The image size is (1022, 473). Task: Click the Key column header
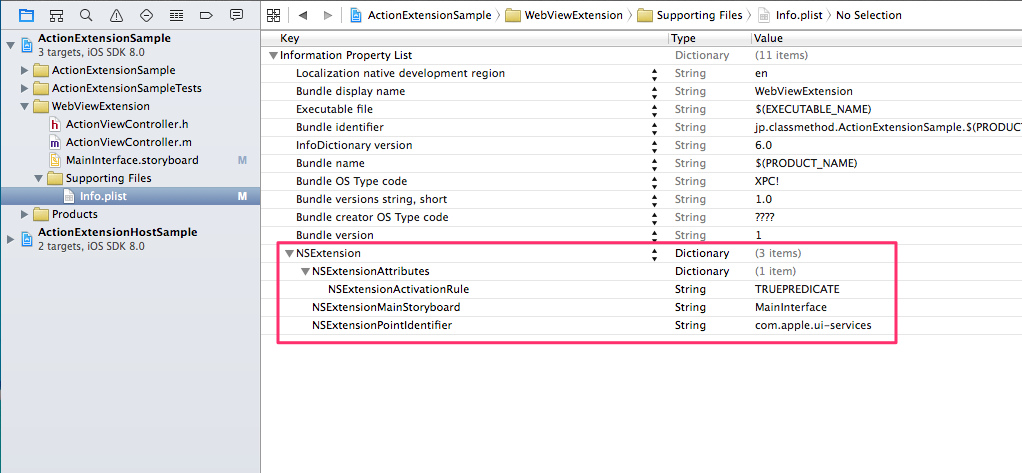coord(290,38)
